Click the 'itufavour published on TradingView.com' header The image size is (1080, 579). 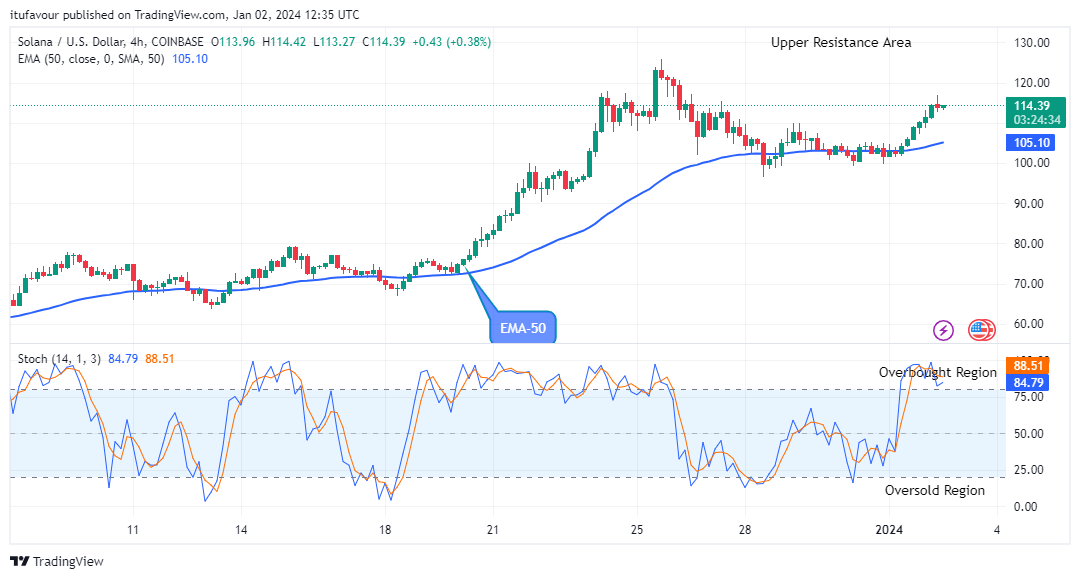click(x=118, y=14)
